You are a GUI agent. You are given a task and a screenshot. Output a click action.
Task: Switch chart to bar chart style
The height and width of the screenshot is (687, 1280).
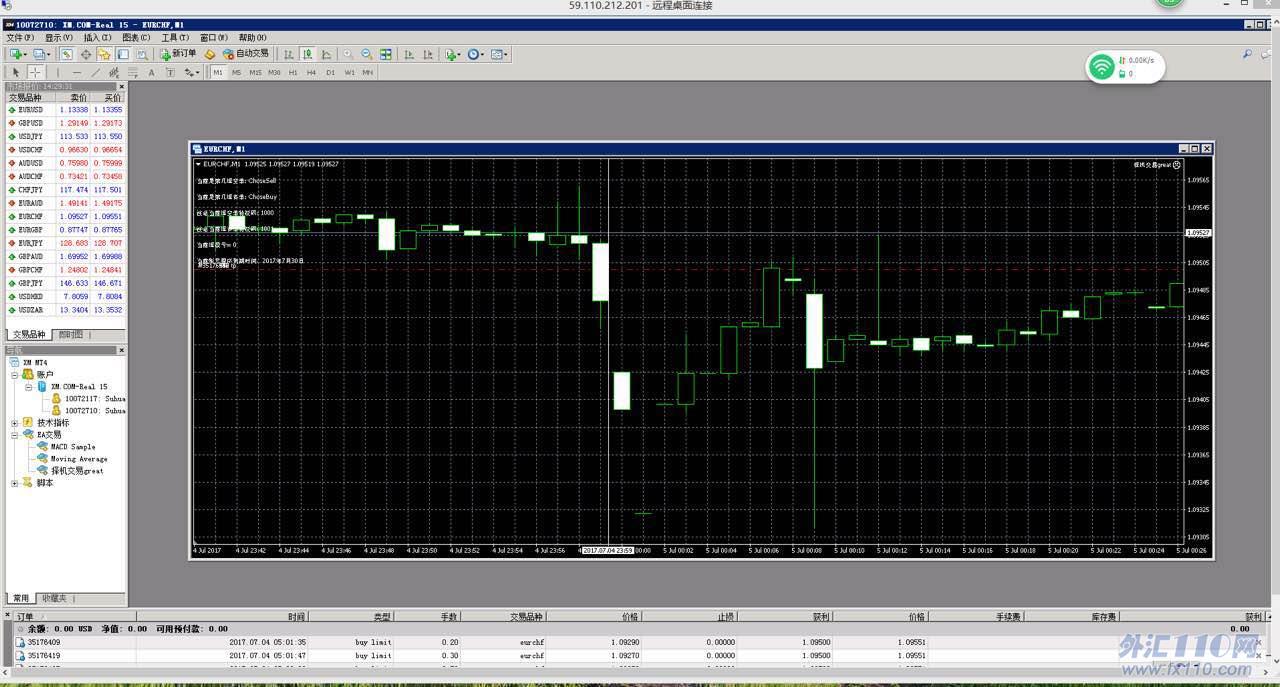[289, 54]
